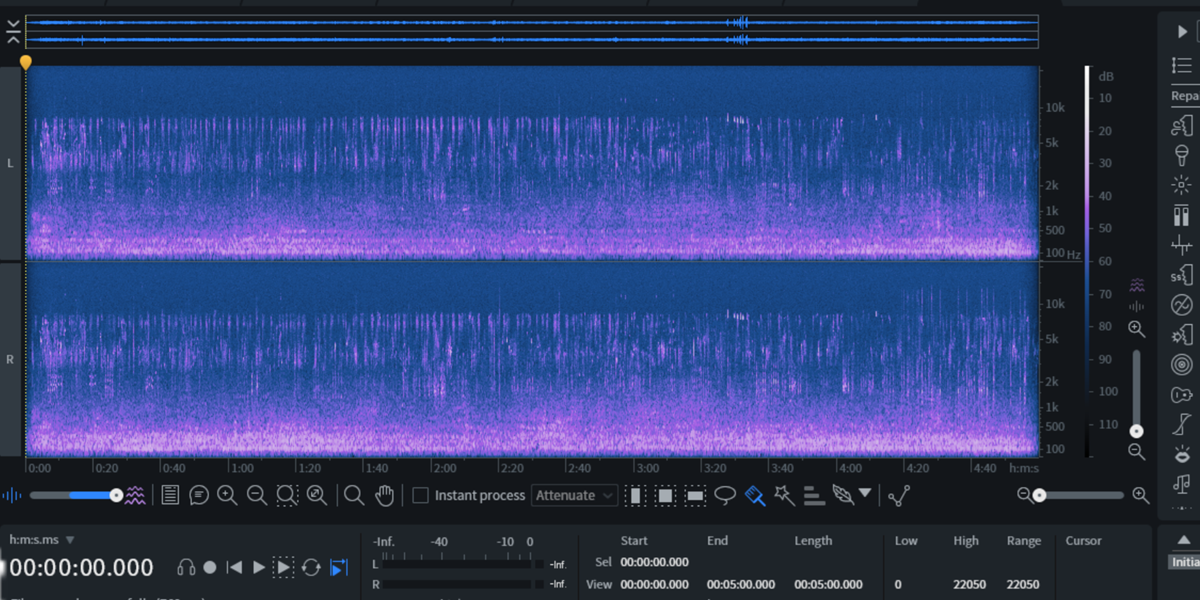Click the spectrogram view icon right of slider
The width and height of the screenshot is (1200, 600).
pyautogui.click(x=135, y=495)
